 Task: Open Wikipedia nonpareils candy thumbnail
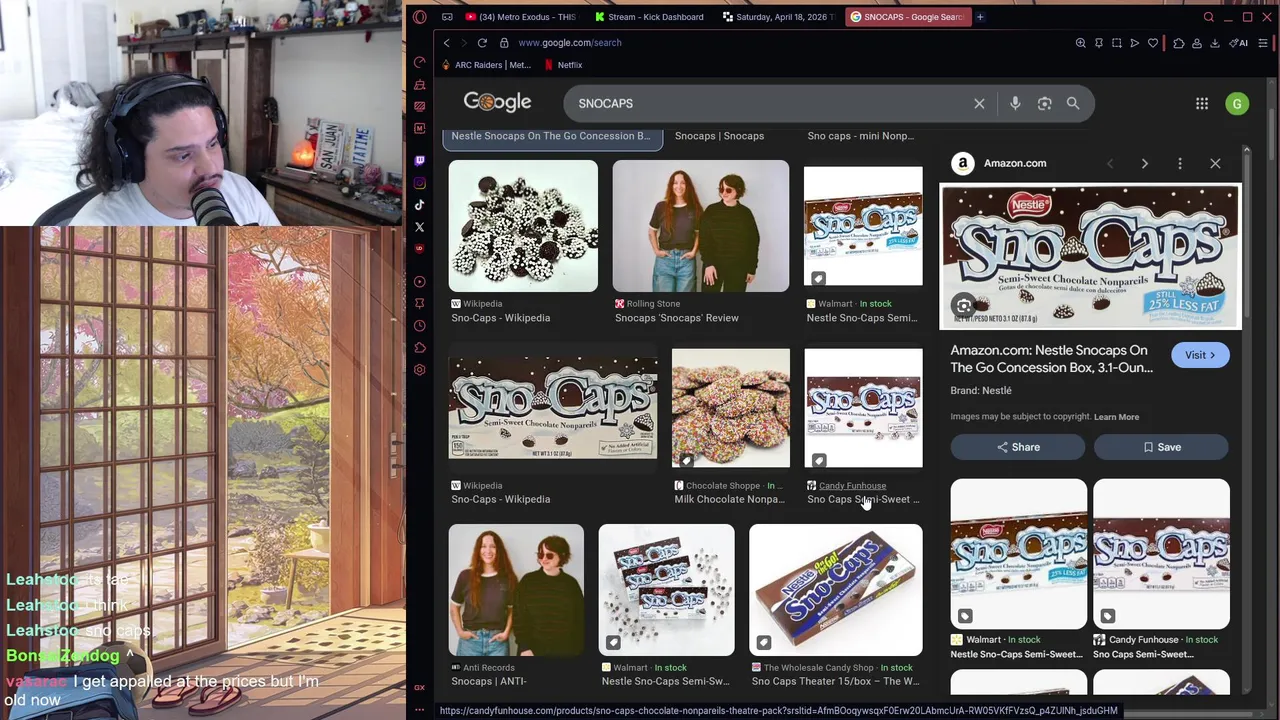523,226
